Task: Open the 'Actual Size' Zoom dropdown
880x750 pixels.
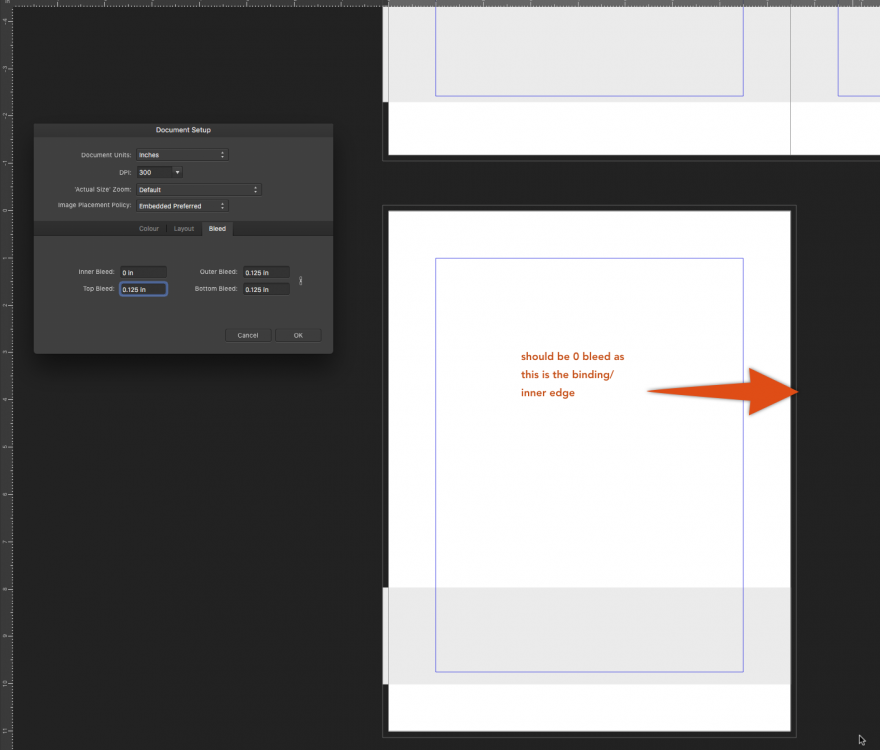Action: point(198,189)
